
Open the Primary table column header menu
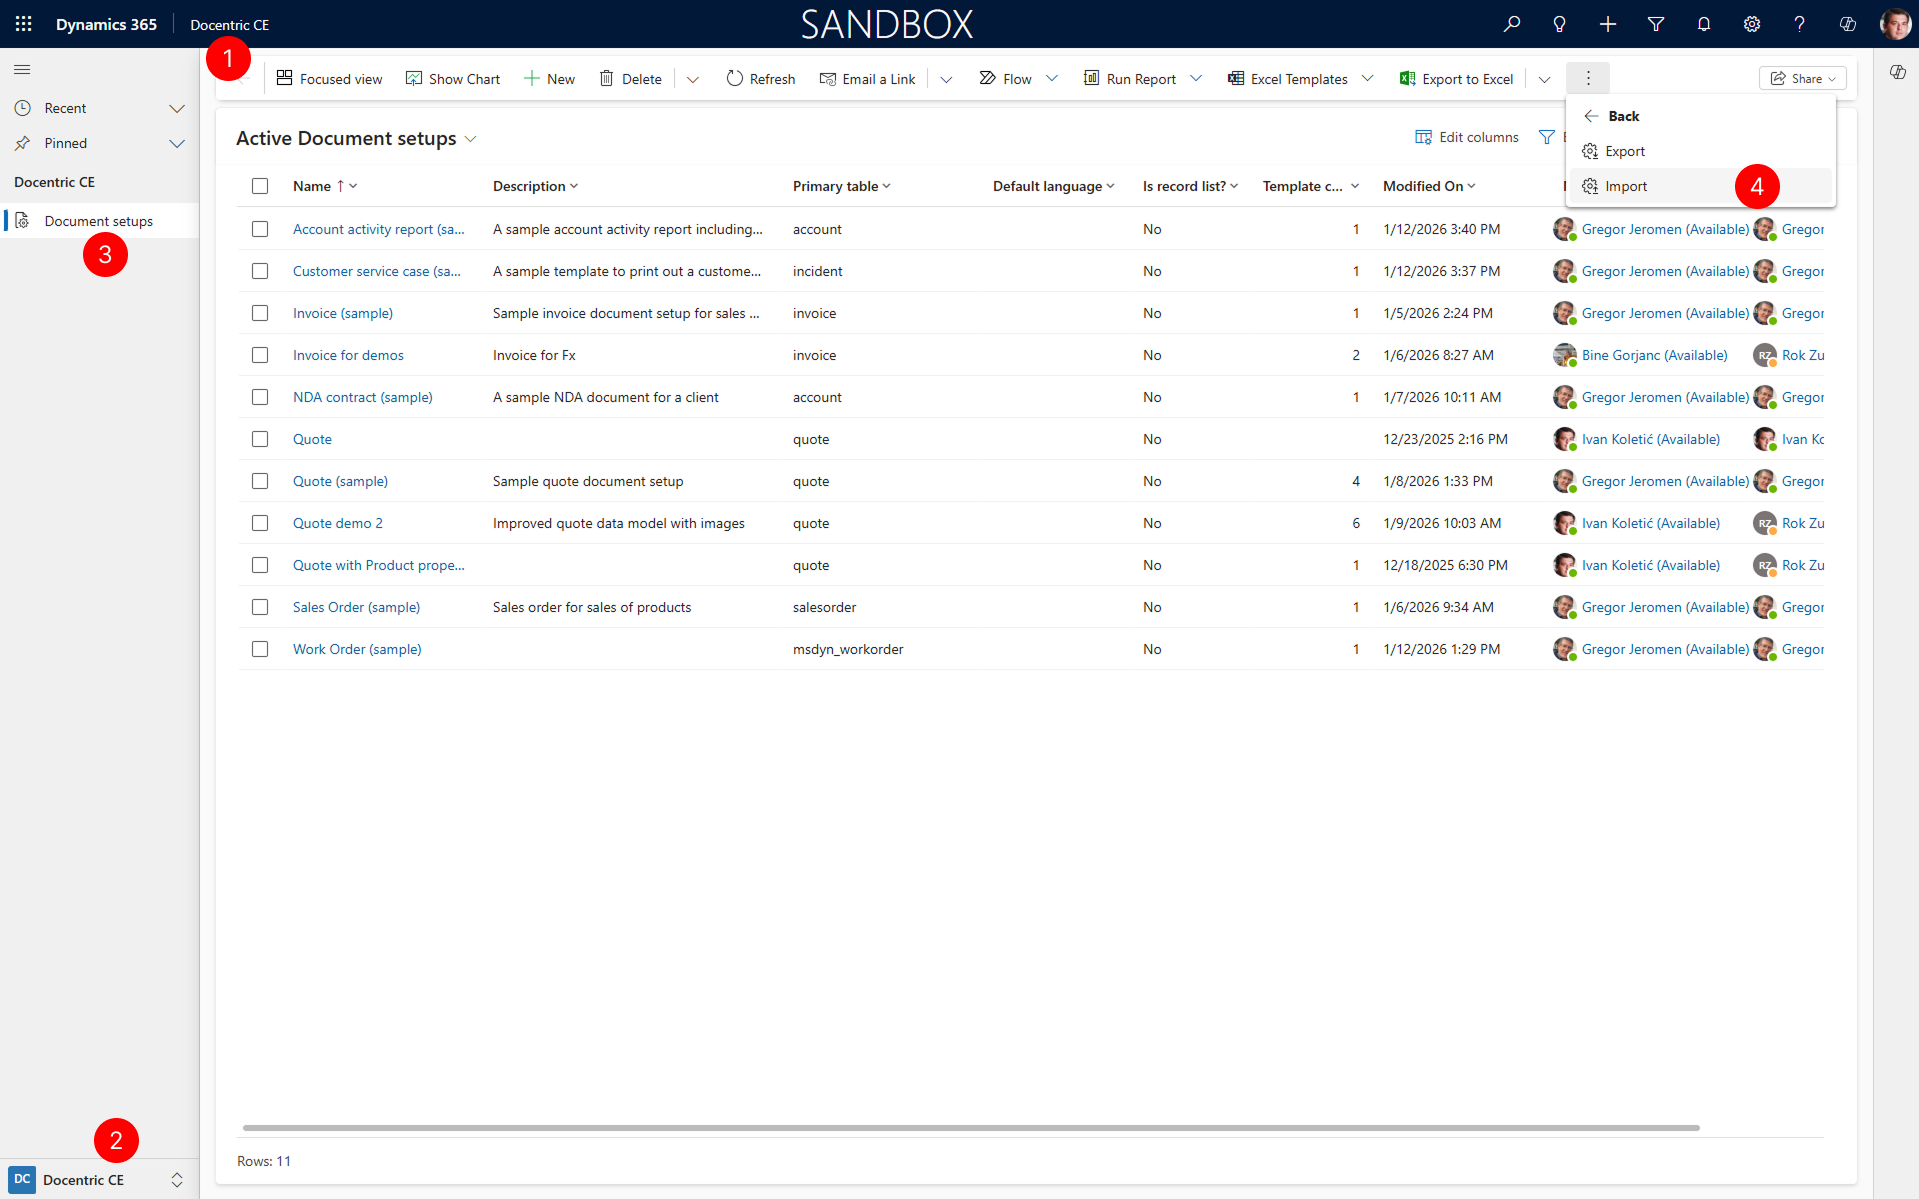[x=842, y=186]
